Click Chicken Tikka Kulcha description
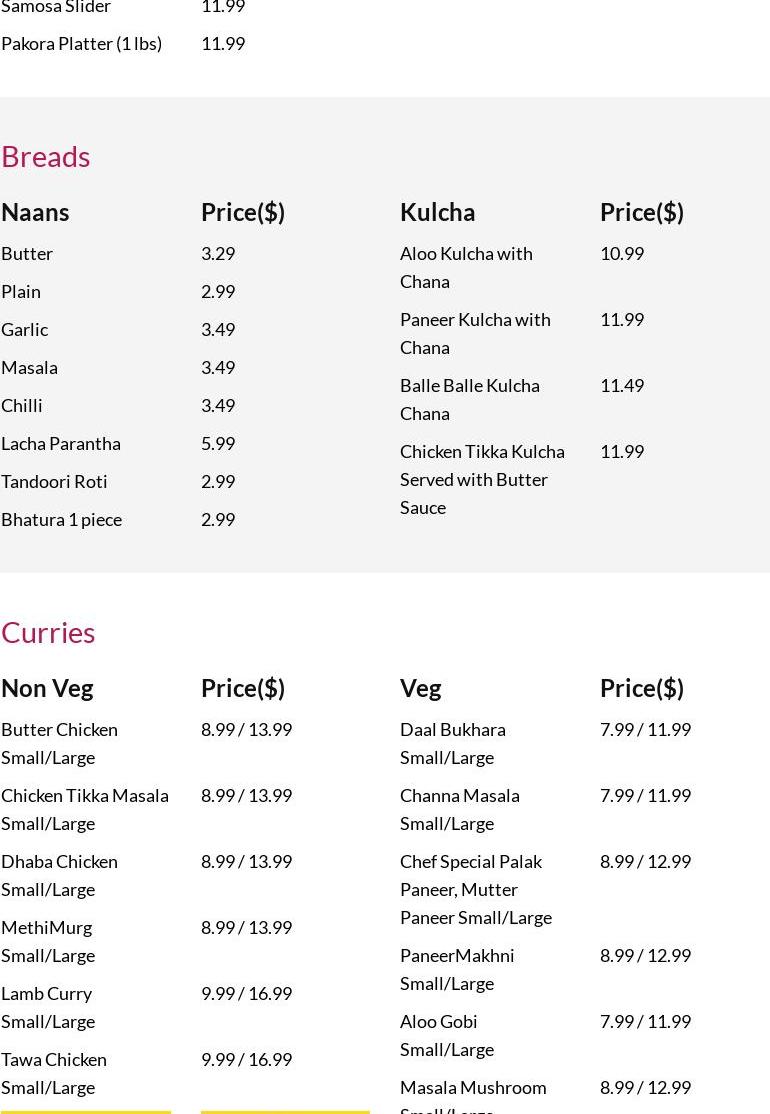Screen dimensions: 770x1114 tap(482, 479)
